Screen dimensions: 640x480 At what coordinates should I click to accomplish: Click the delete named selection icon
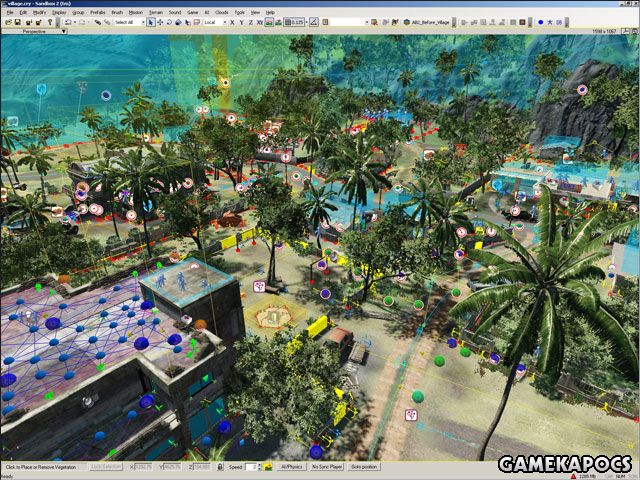pos(374,22)
